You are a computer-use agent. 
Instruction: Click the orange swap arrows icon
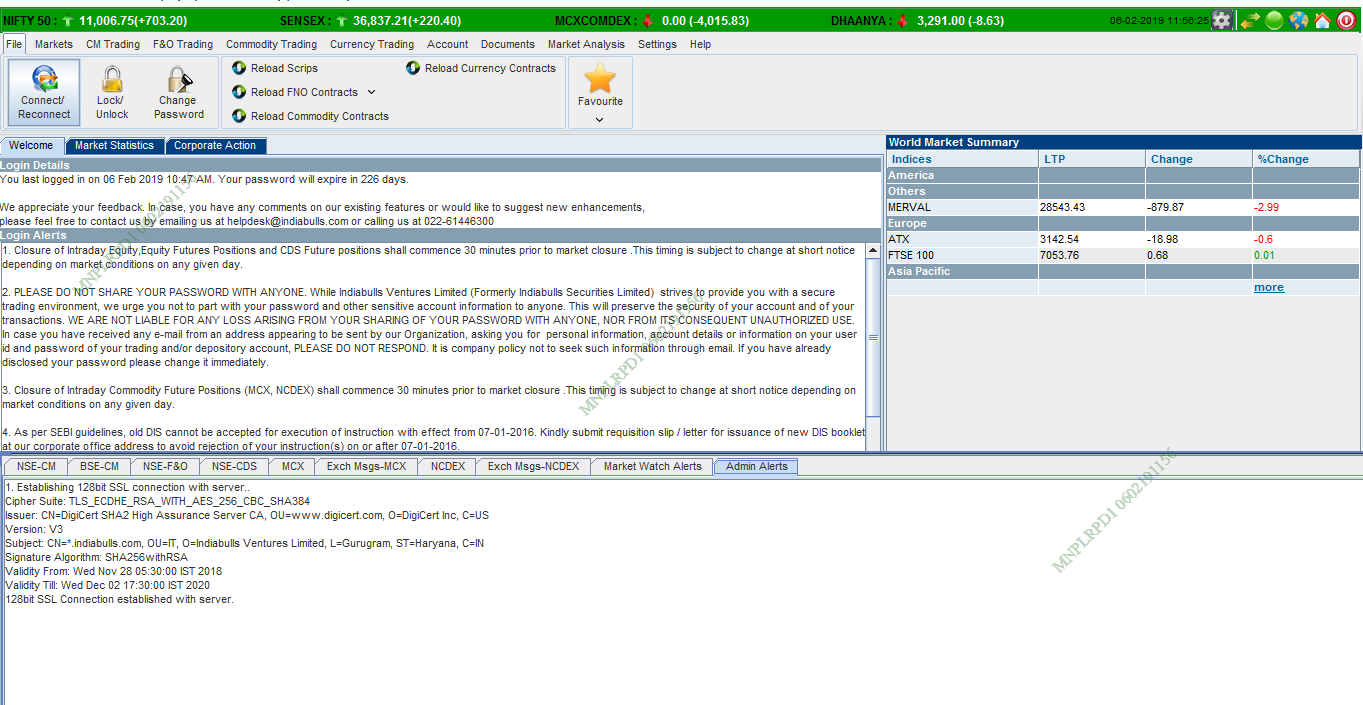pyautogui.click(x=1249, y=20)
